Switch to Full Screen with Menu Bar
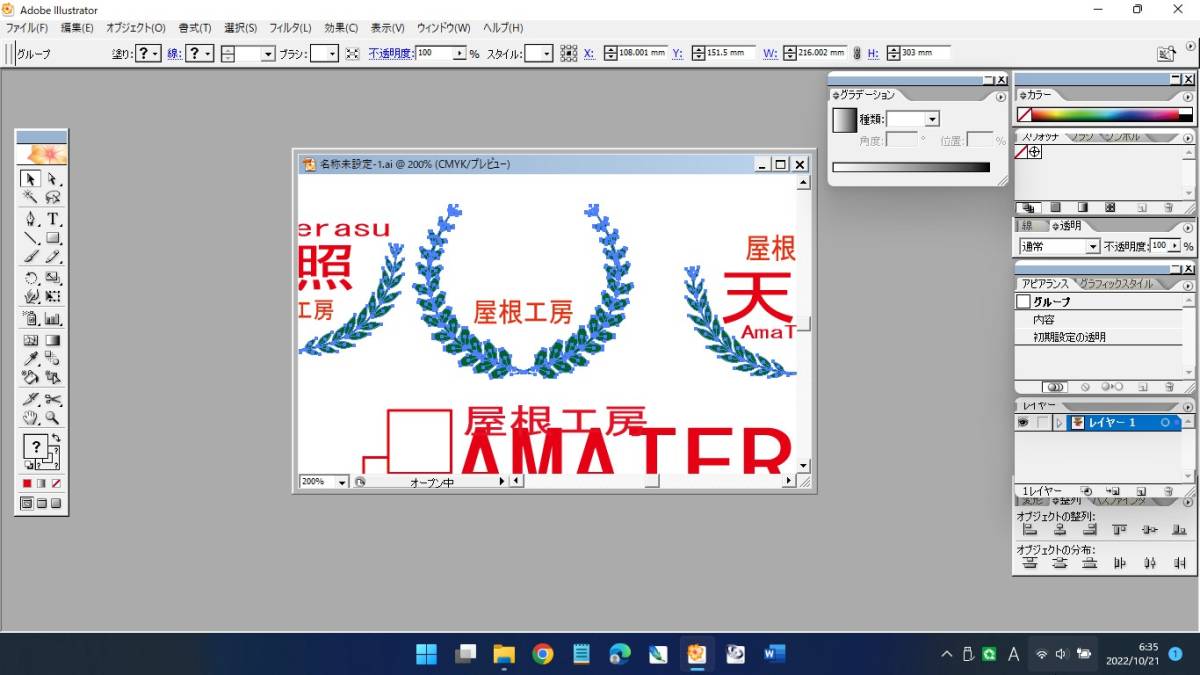The height and width of the screenshot is (675, 1200). click(41, 503)
